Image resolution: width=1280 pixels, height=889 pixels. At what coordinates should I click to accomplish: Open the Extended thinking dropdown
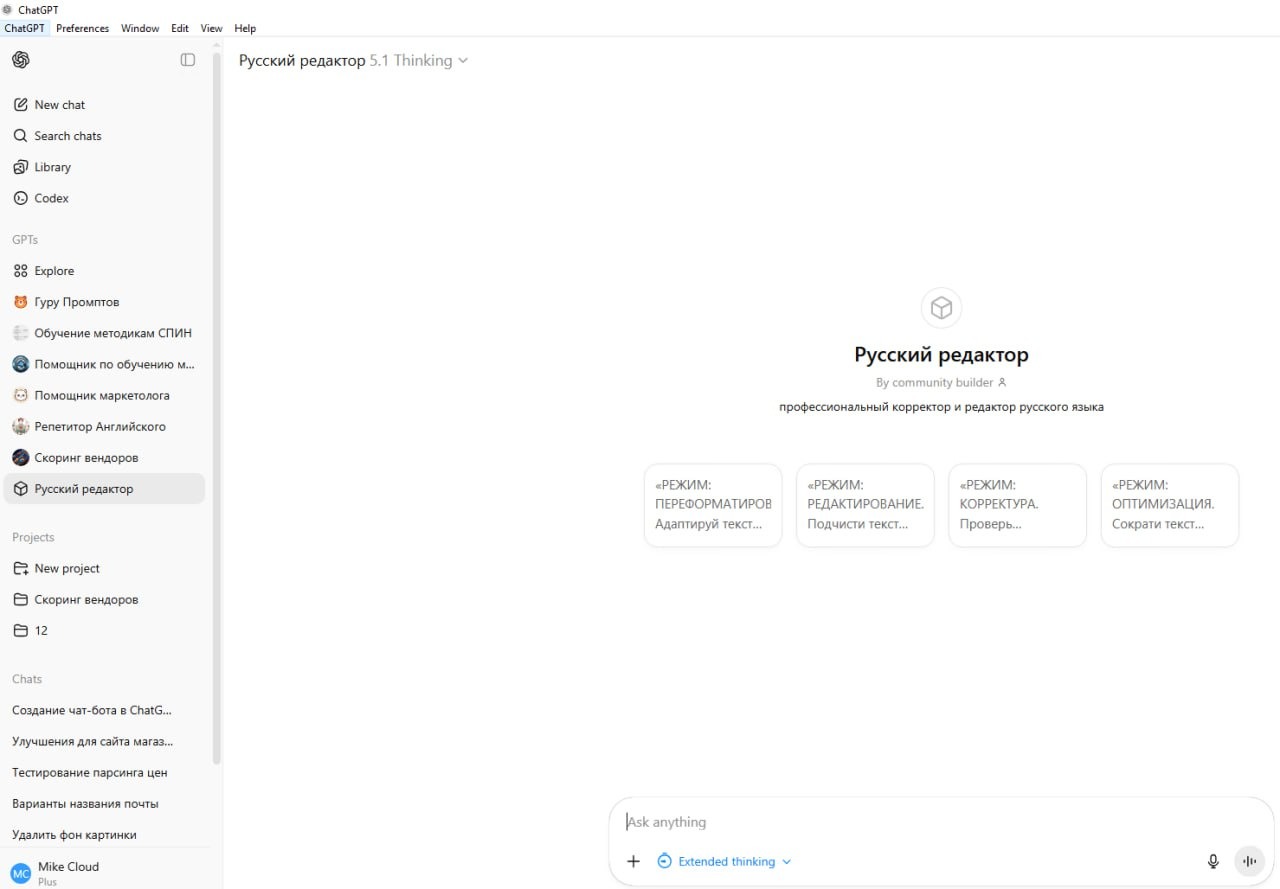[x=725, y=861]
